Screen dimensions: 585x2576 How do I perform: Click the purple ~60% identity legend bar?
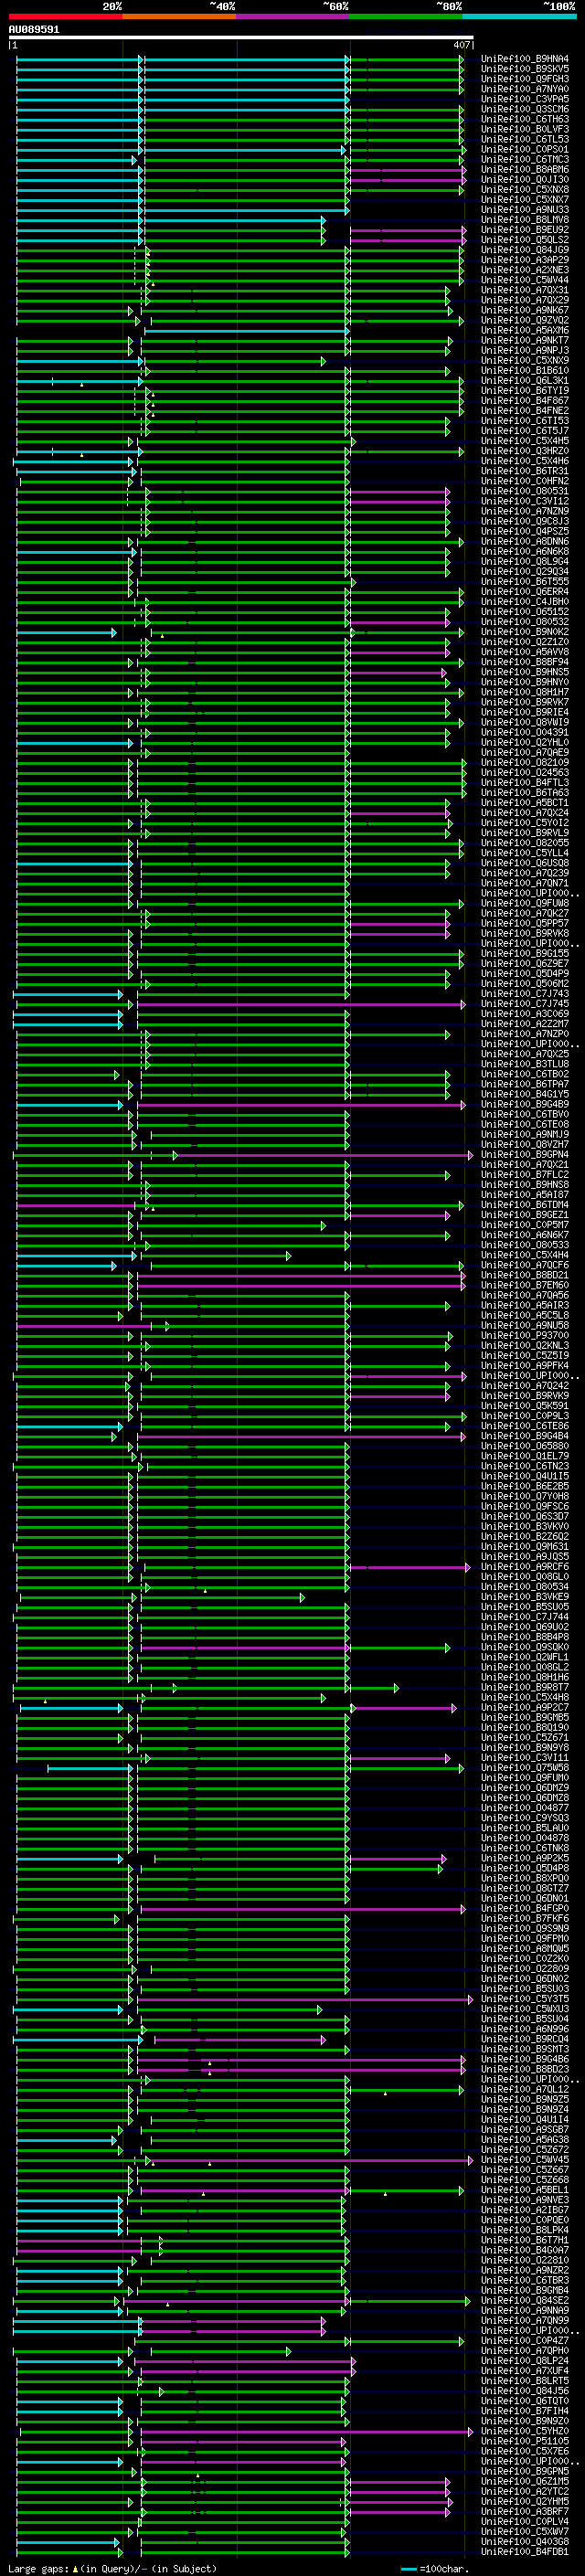point(292,16)
